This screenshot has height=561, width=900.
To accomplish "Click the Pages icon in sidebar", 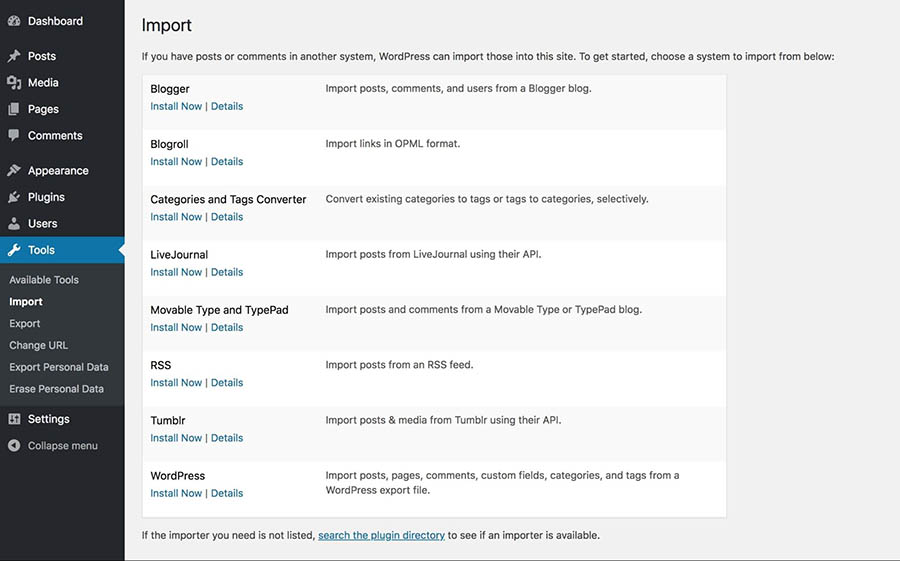I will pos(14,109).
